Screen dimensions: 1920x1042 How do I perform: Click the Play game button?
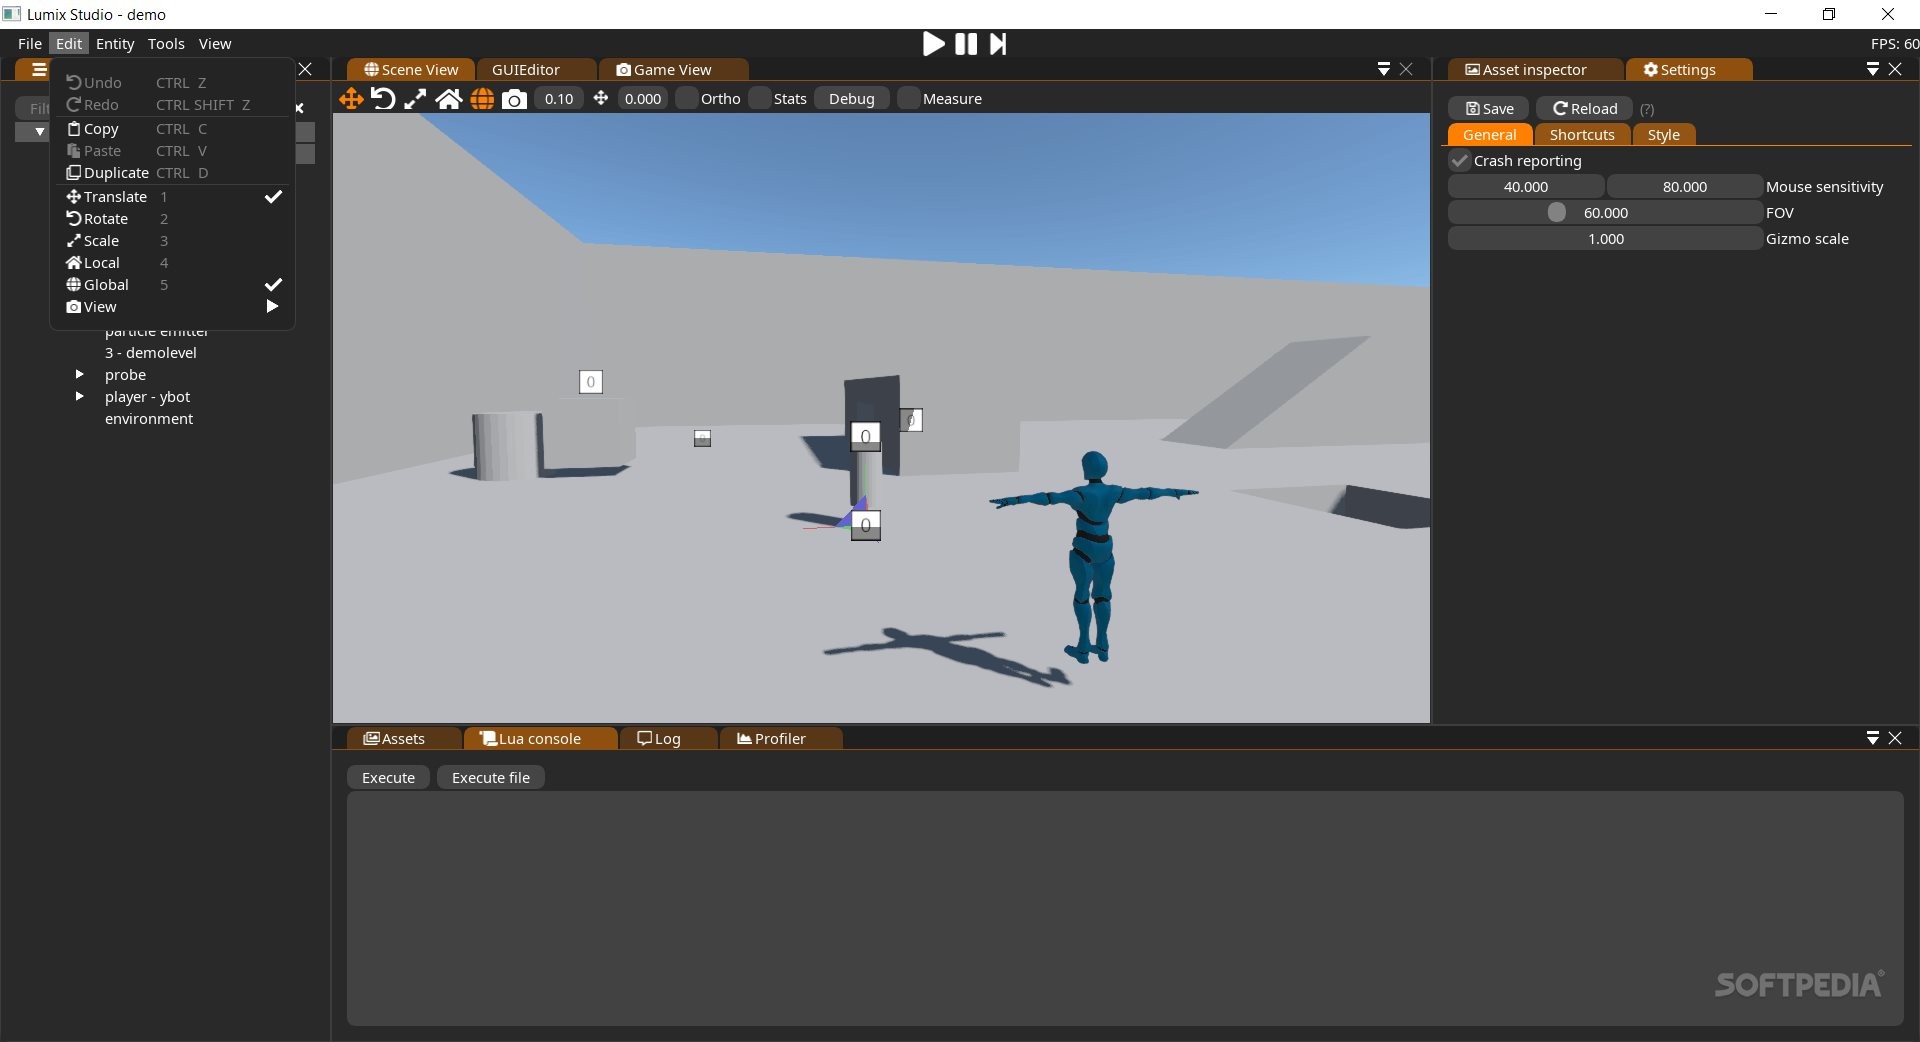click(x=933, y=43)
